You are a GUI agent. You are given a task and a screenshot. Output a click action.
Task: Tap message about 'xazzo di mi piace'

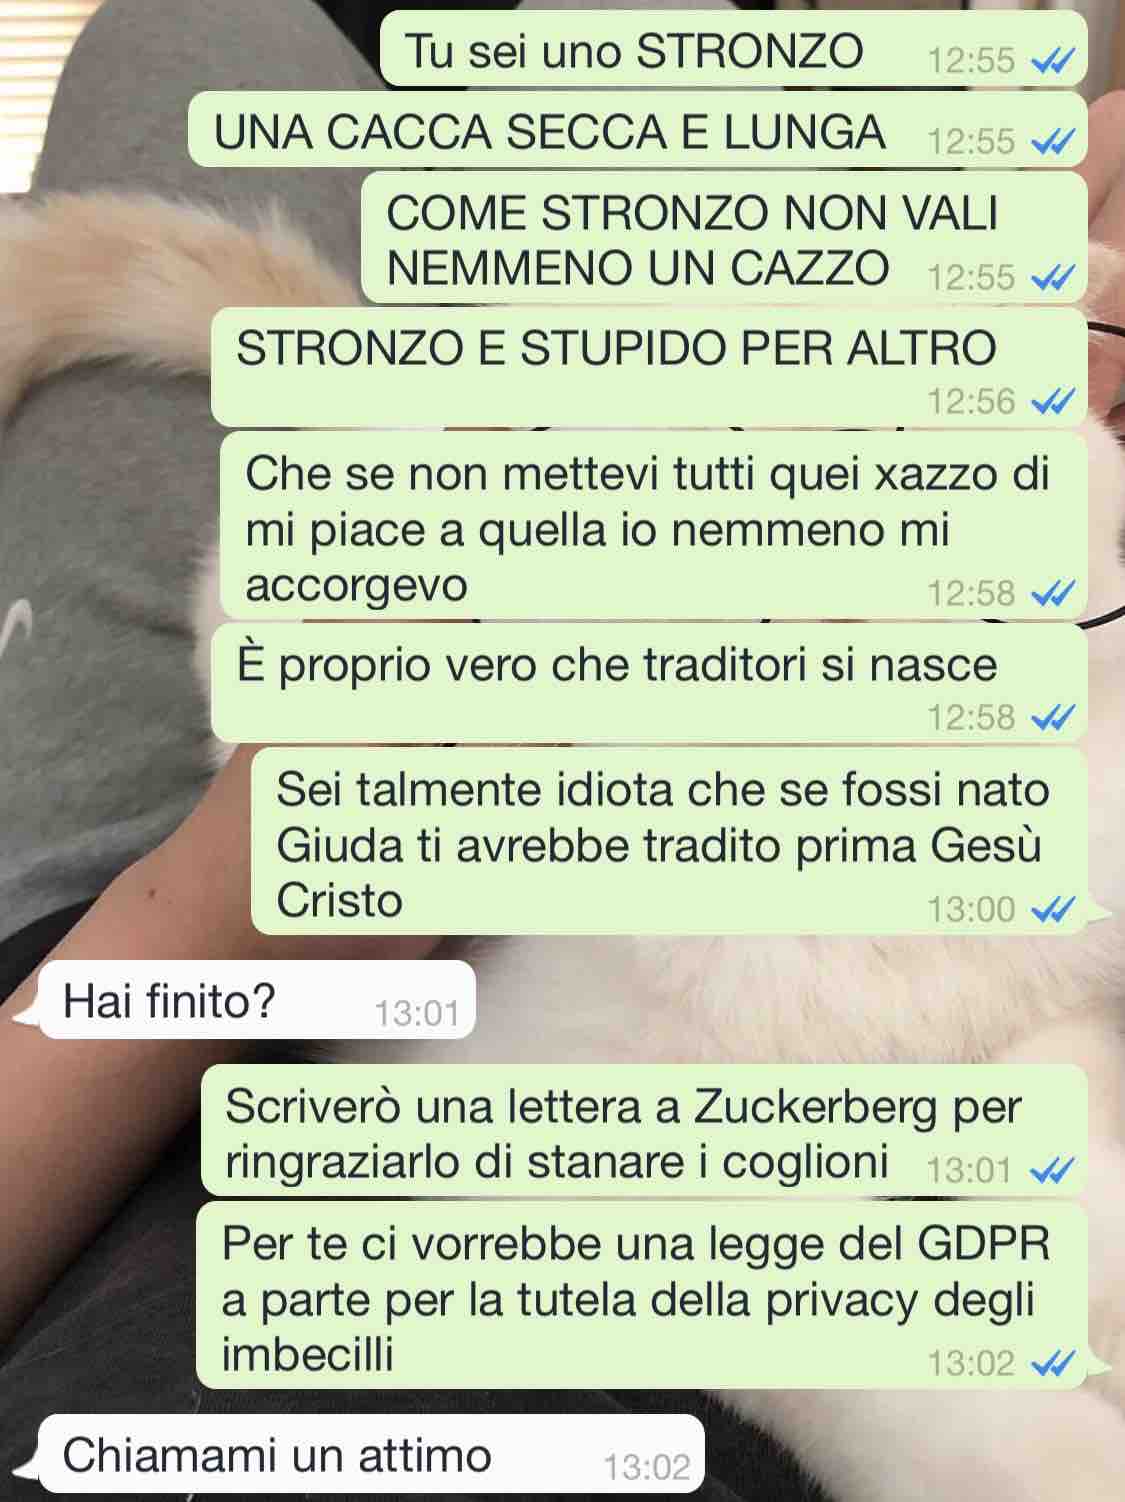coord(653,526)
